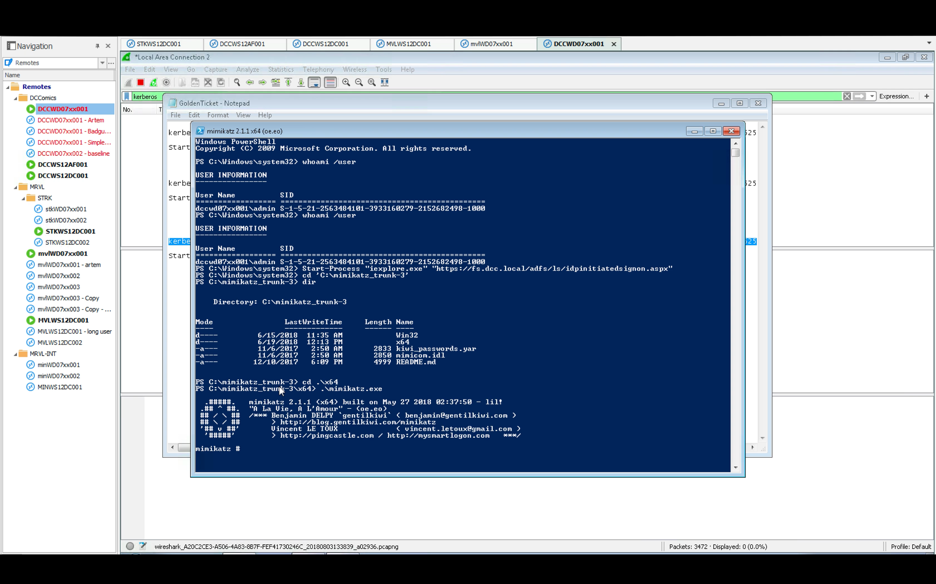936x584 pixels.
Task: Select DCCWD07xx002 - baseline remote
Action: [x=73, y=153]
